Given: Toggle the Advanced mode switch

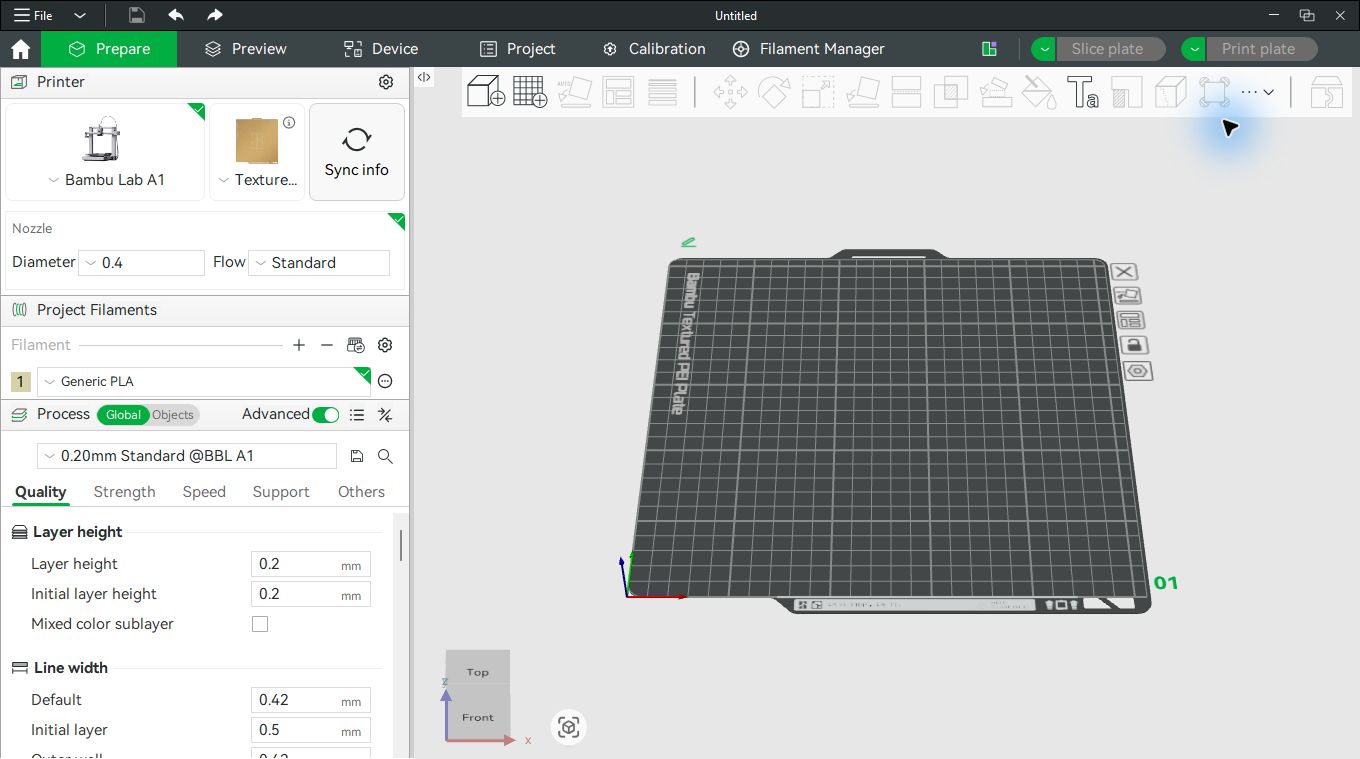Looking at the screenshot, I should (326, 415).
